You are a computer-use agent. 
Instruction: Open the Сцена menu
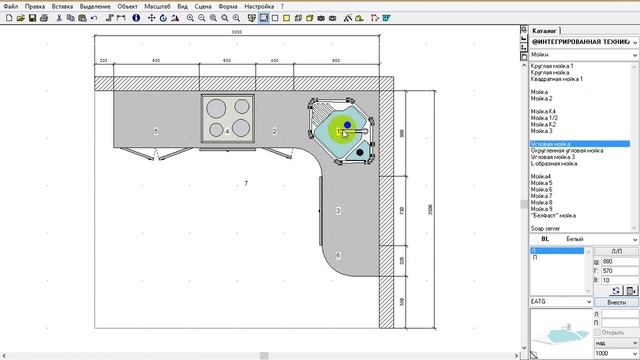203,7
